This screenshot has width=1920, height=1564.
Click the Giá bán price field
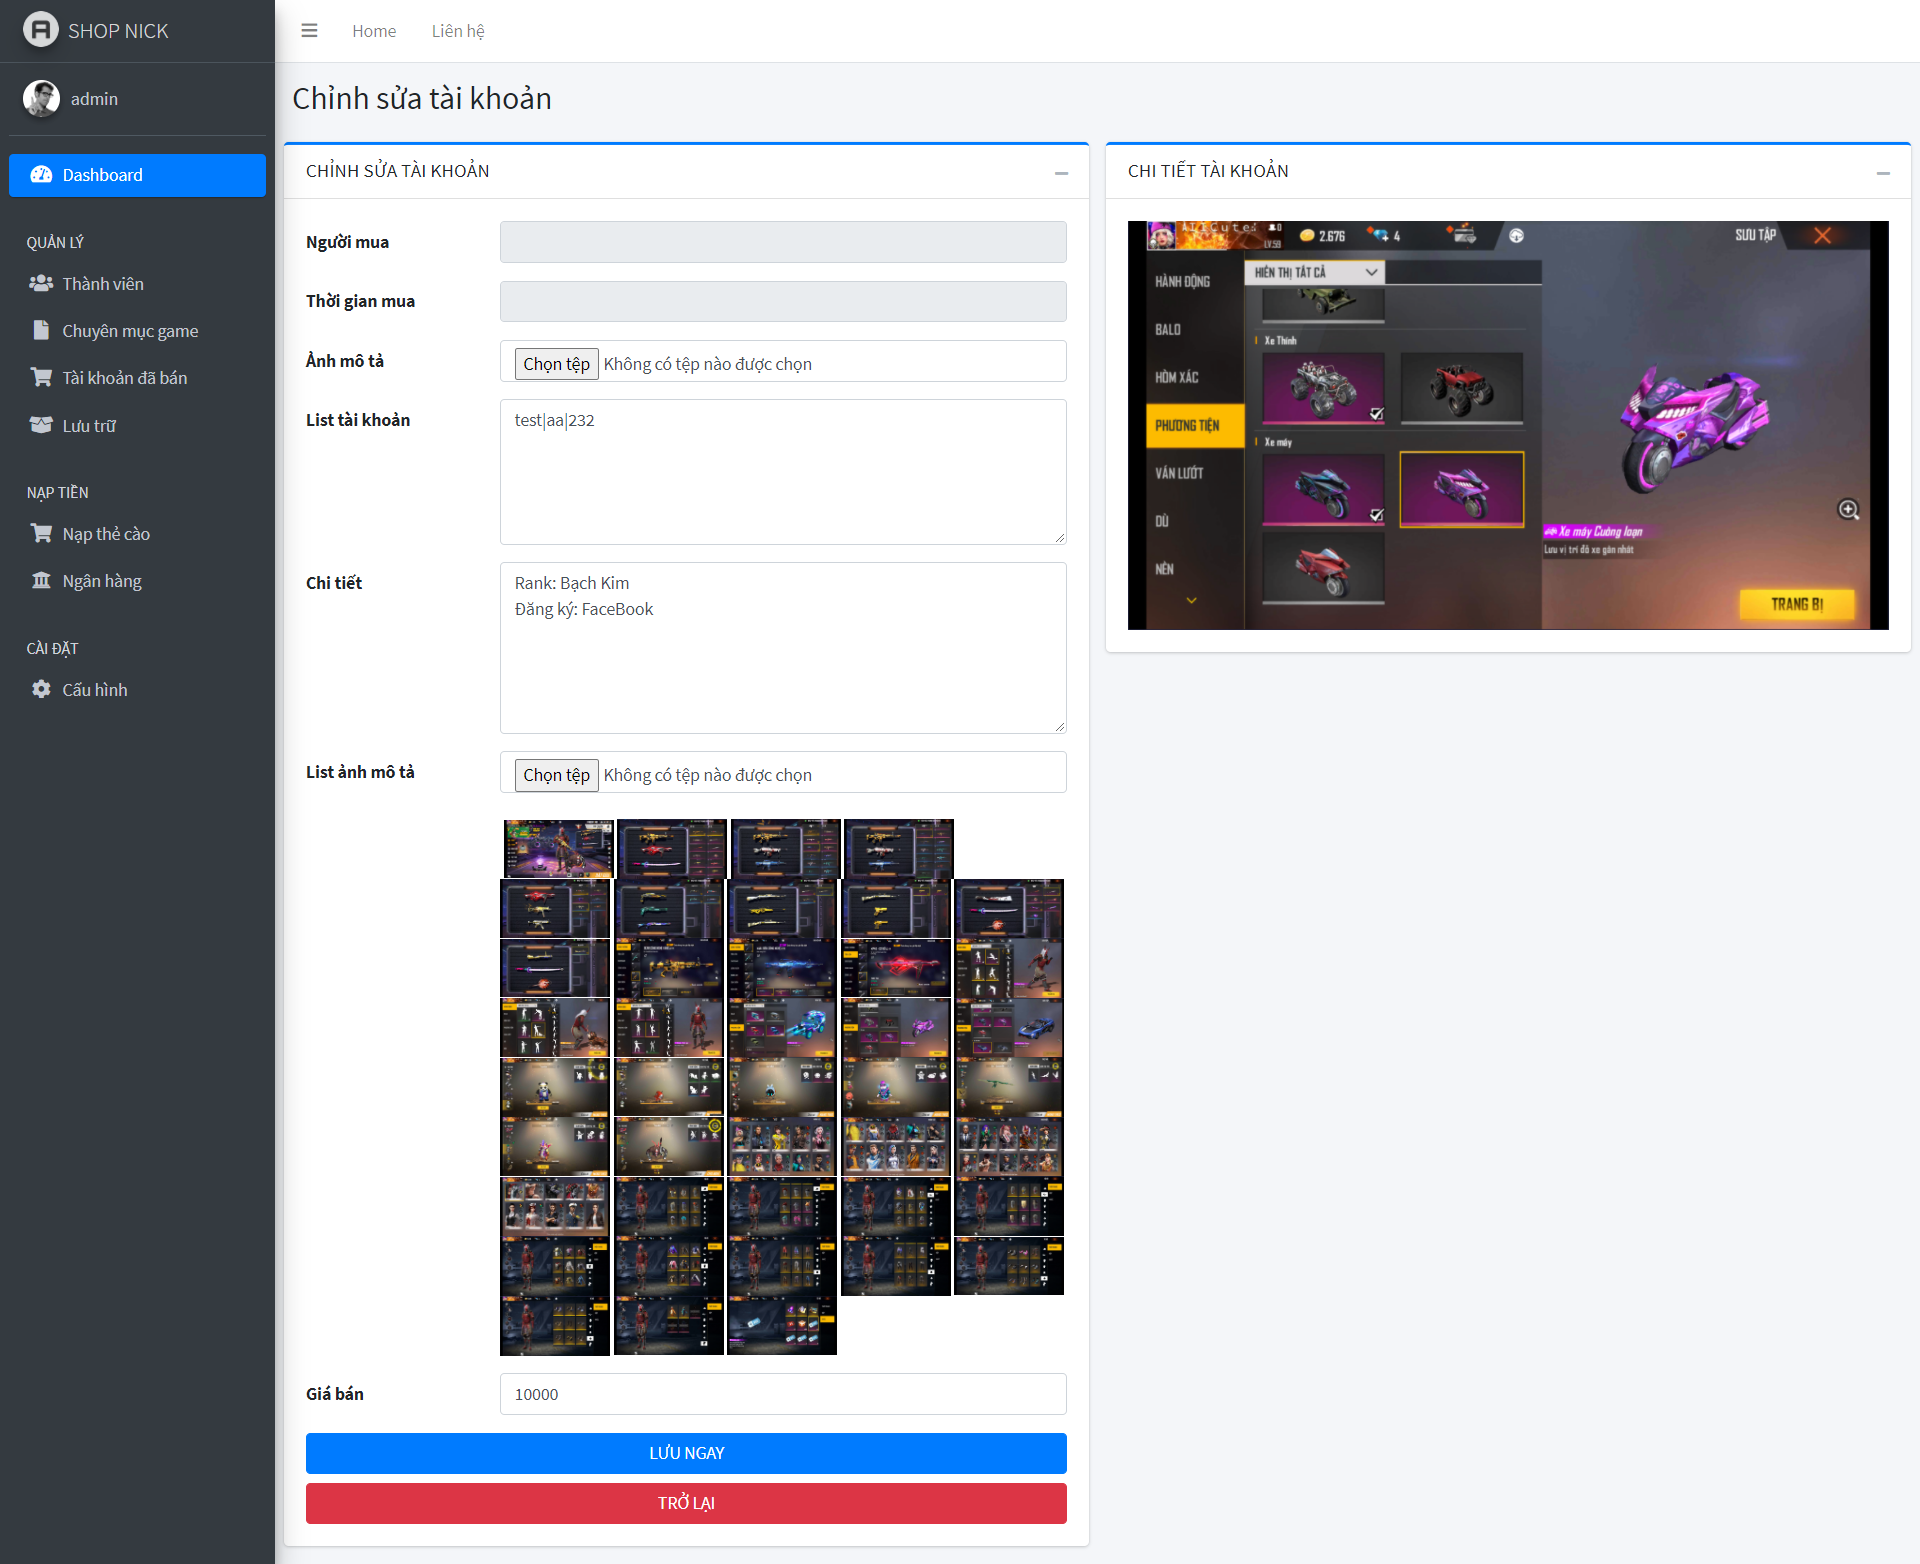(783, 1394)
